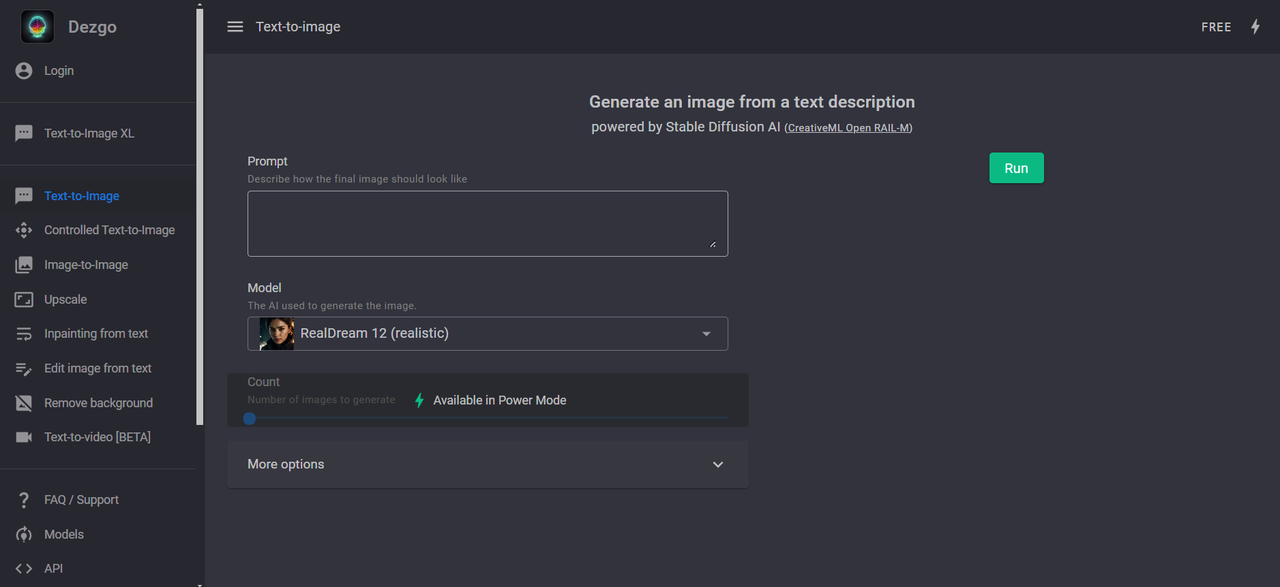This screenshot has height=587, width=1280.
Task: Click the FREE label in header
Action: click(1216, 27)
